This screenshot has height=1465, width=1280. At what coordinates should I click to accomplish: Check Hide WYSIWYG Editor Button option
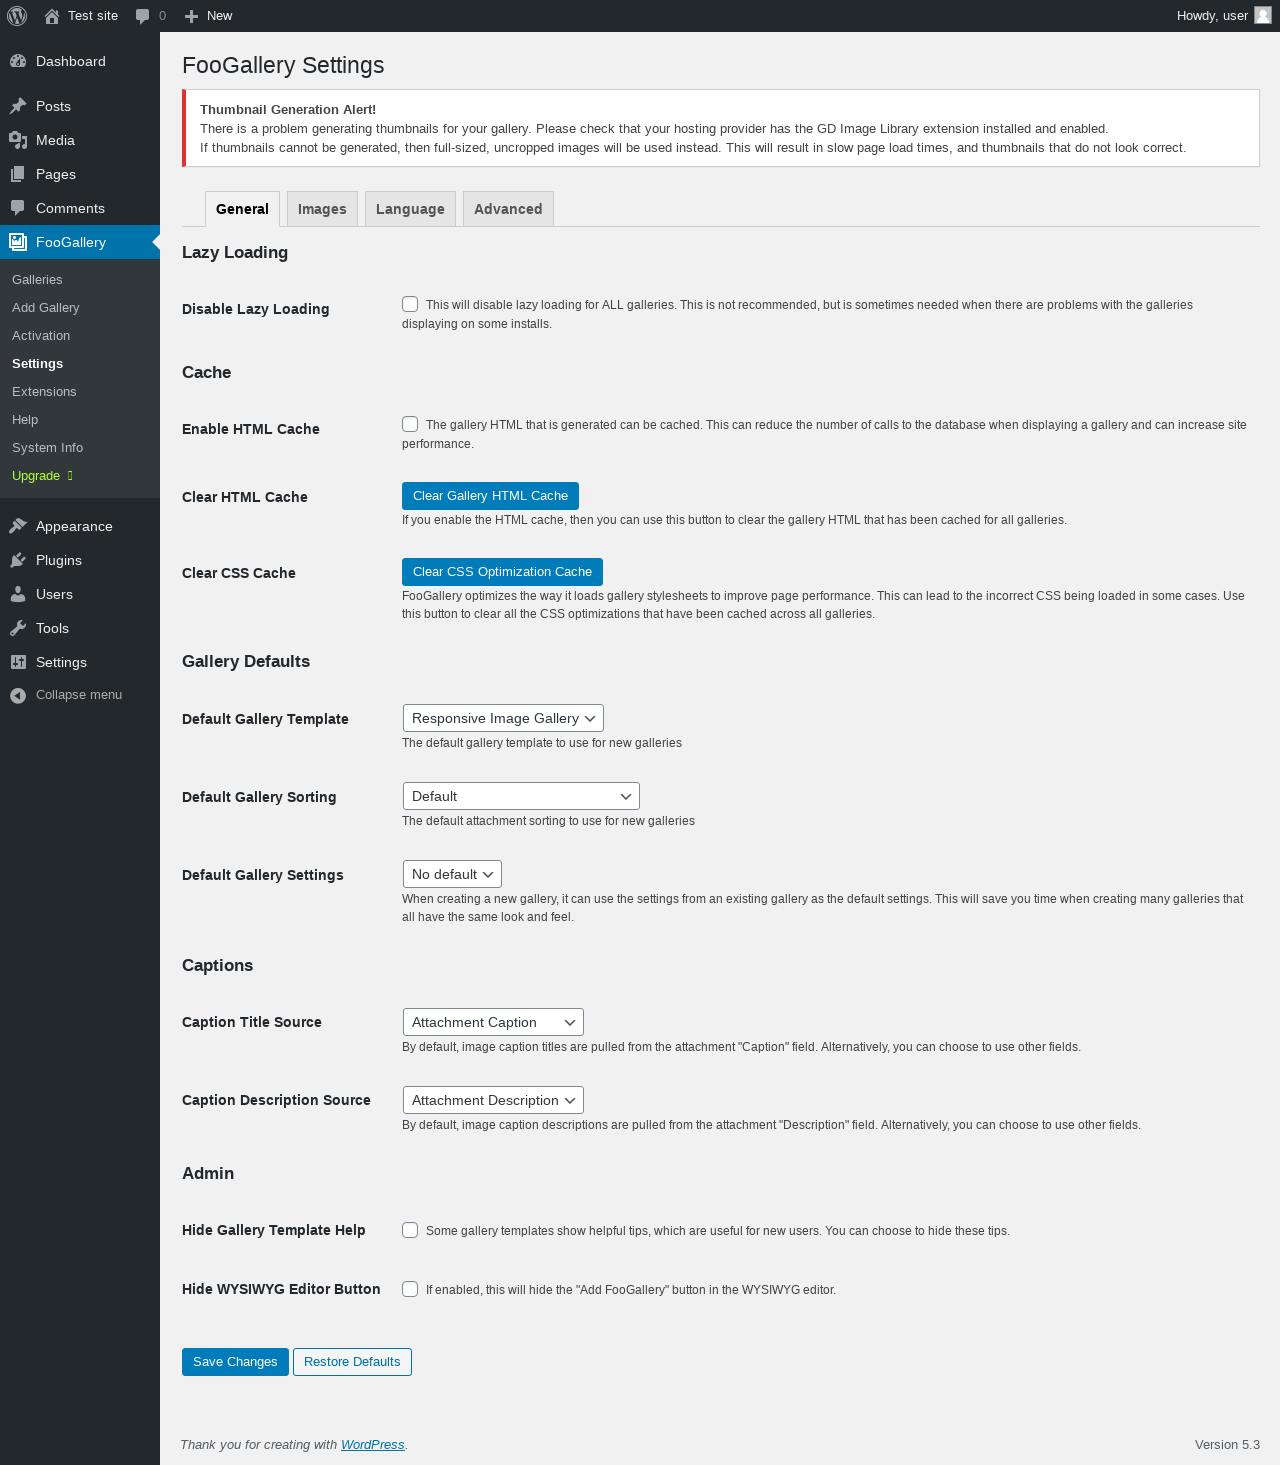tap(410, 1289)
